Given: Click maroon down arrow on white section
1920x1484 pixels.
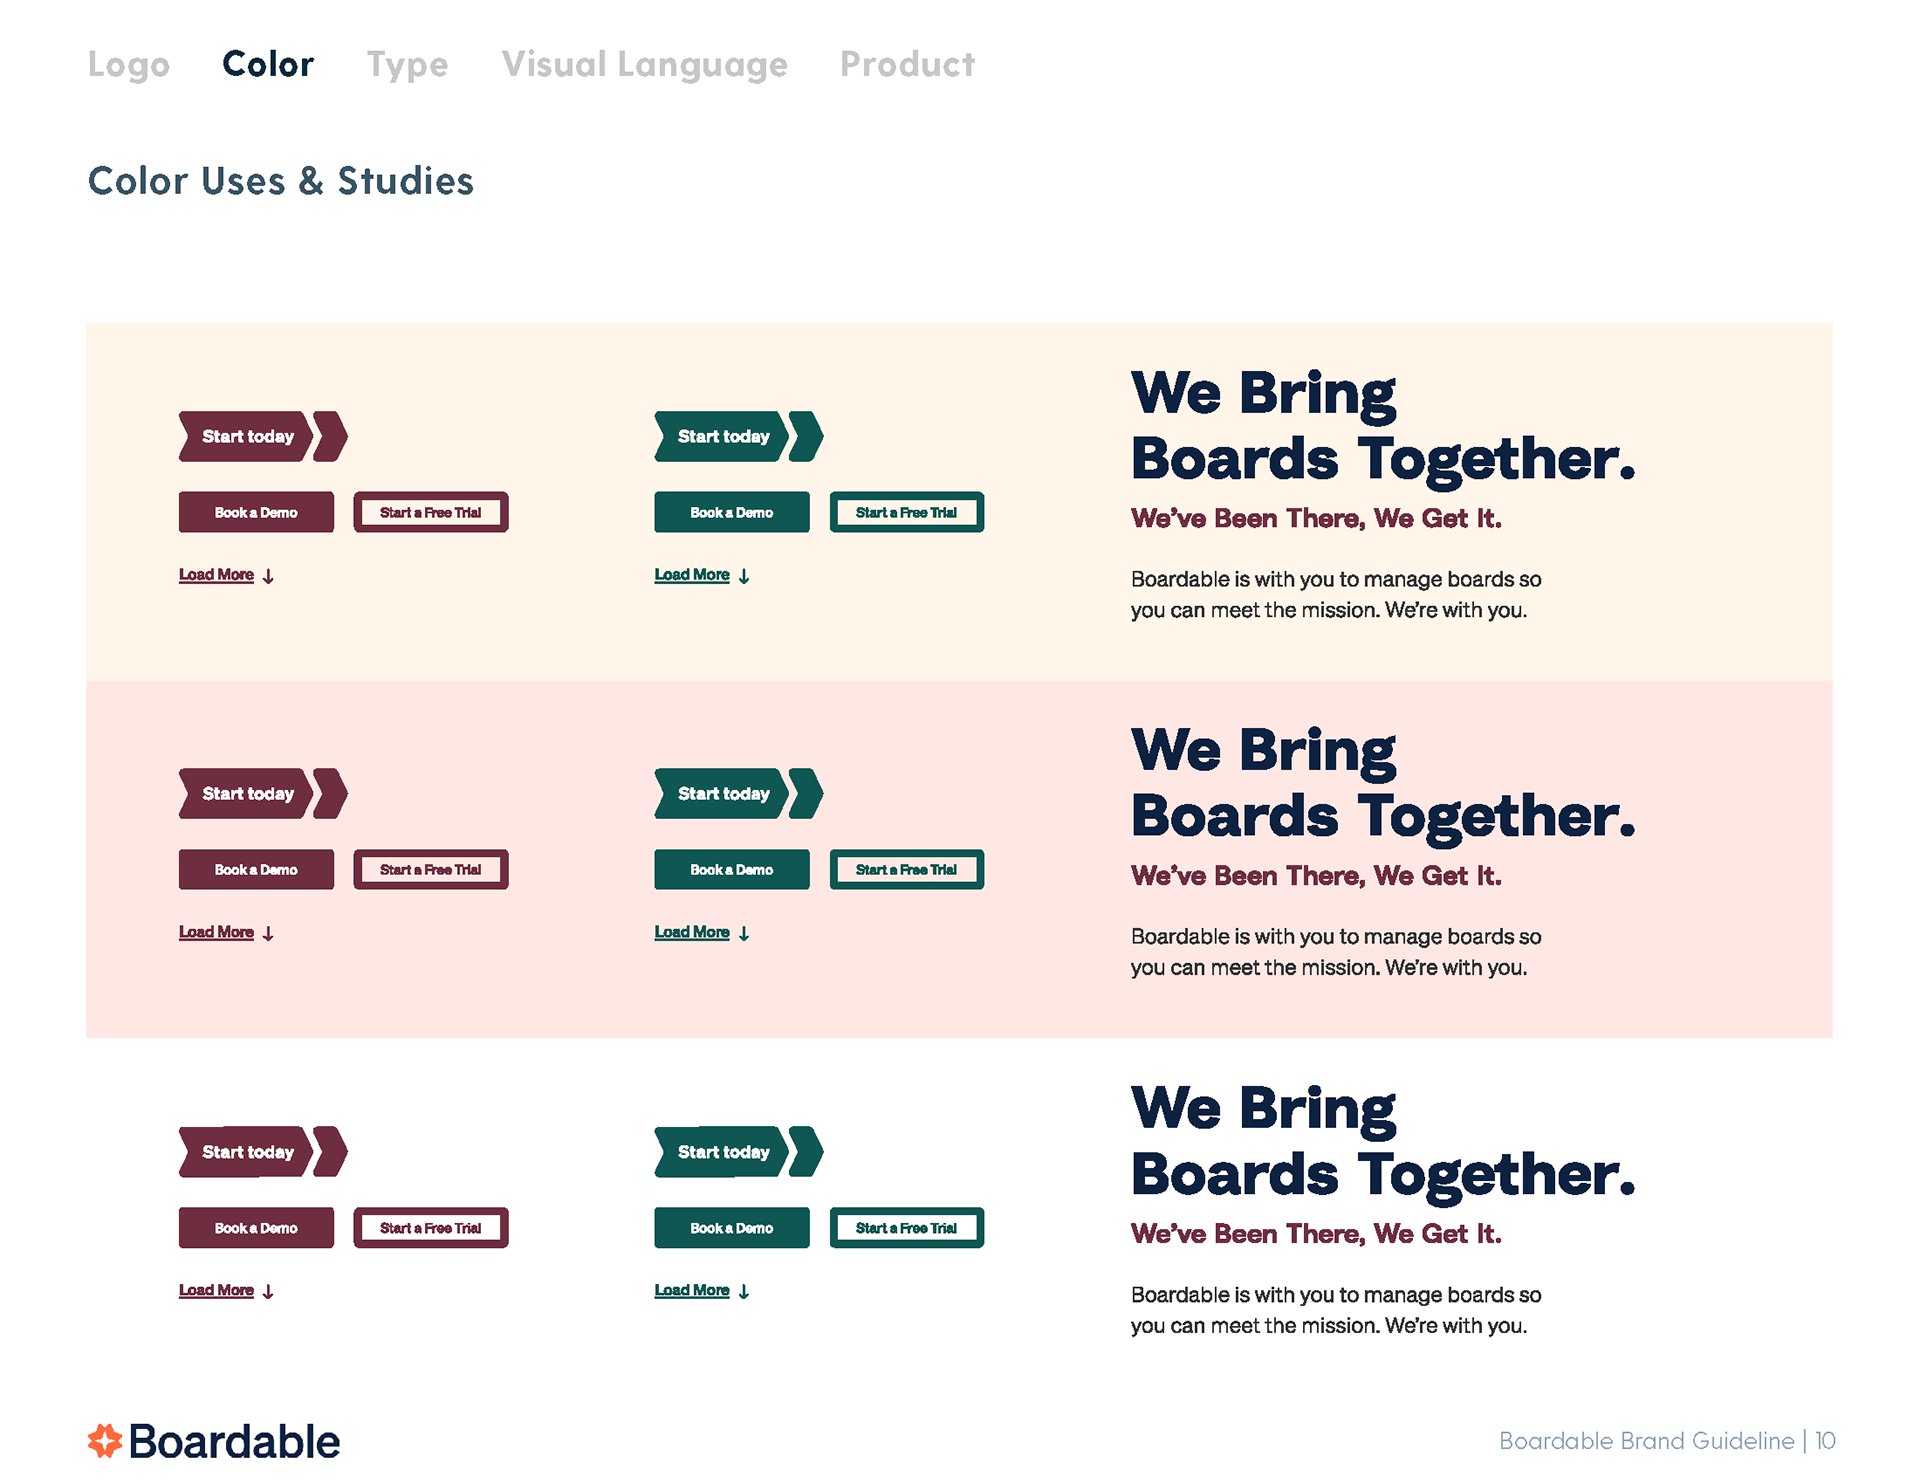Looking at the screenshot, I should pos(268,1291).
